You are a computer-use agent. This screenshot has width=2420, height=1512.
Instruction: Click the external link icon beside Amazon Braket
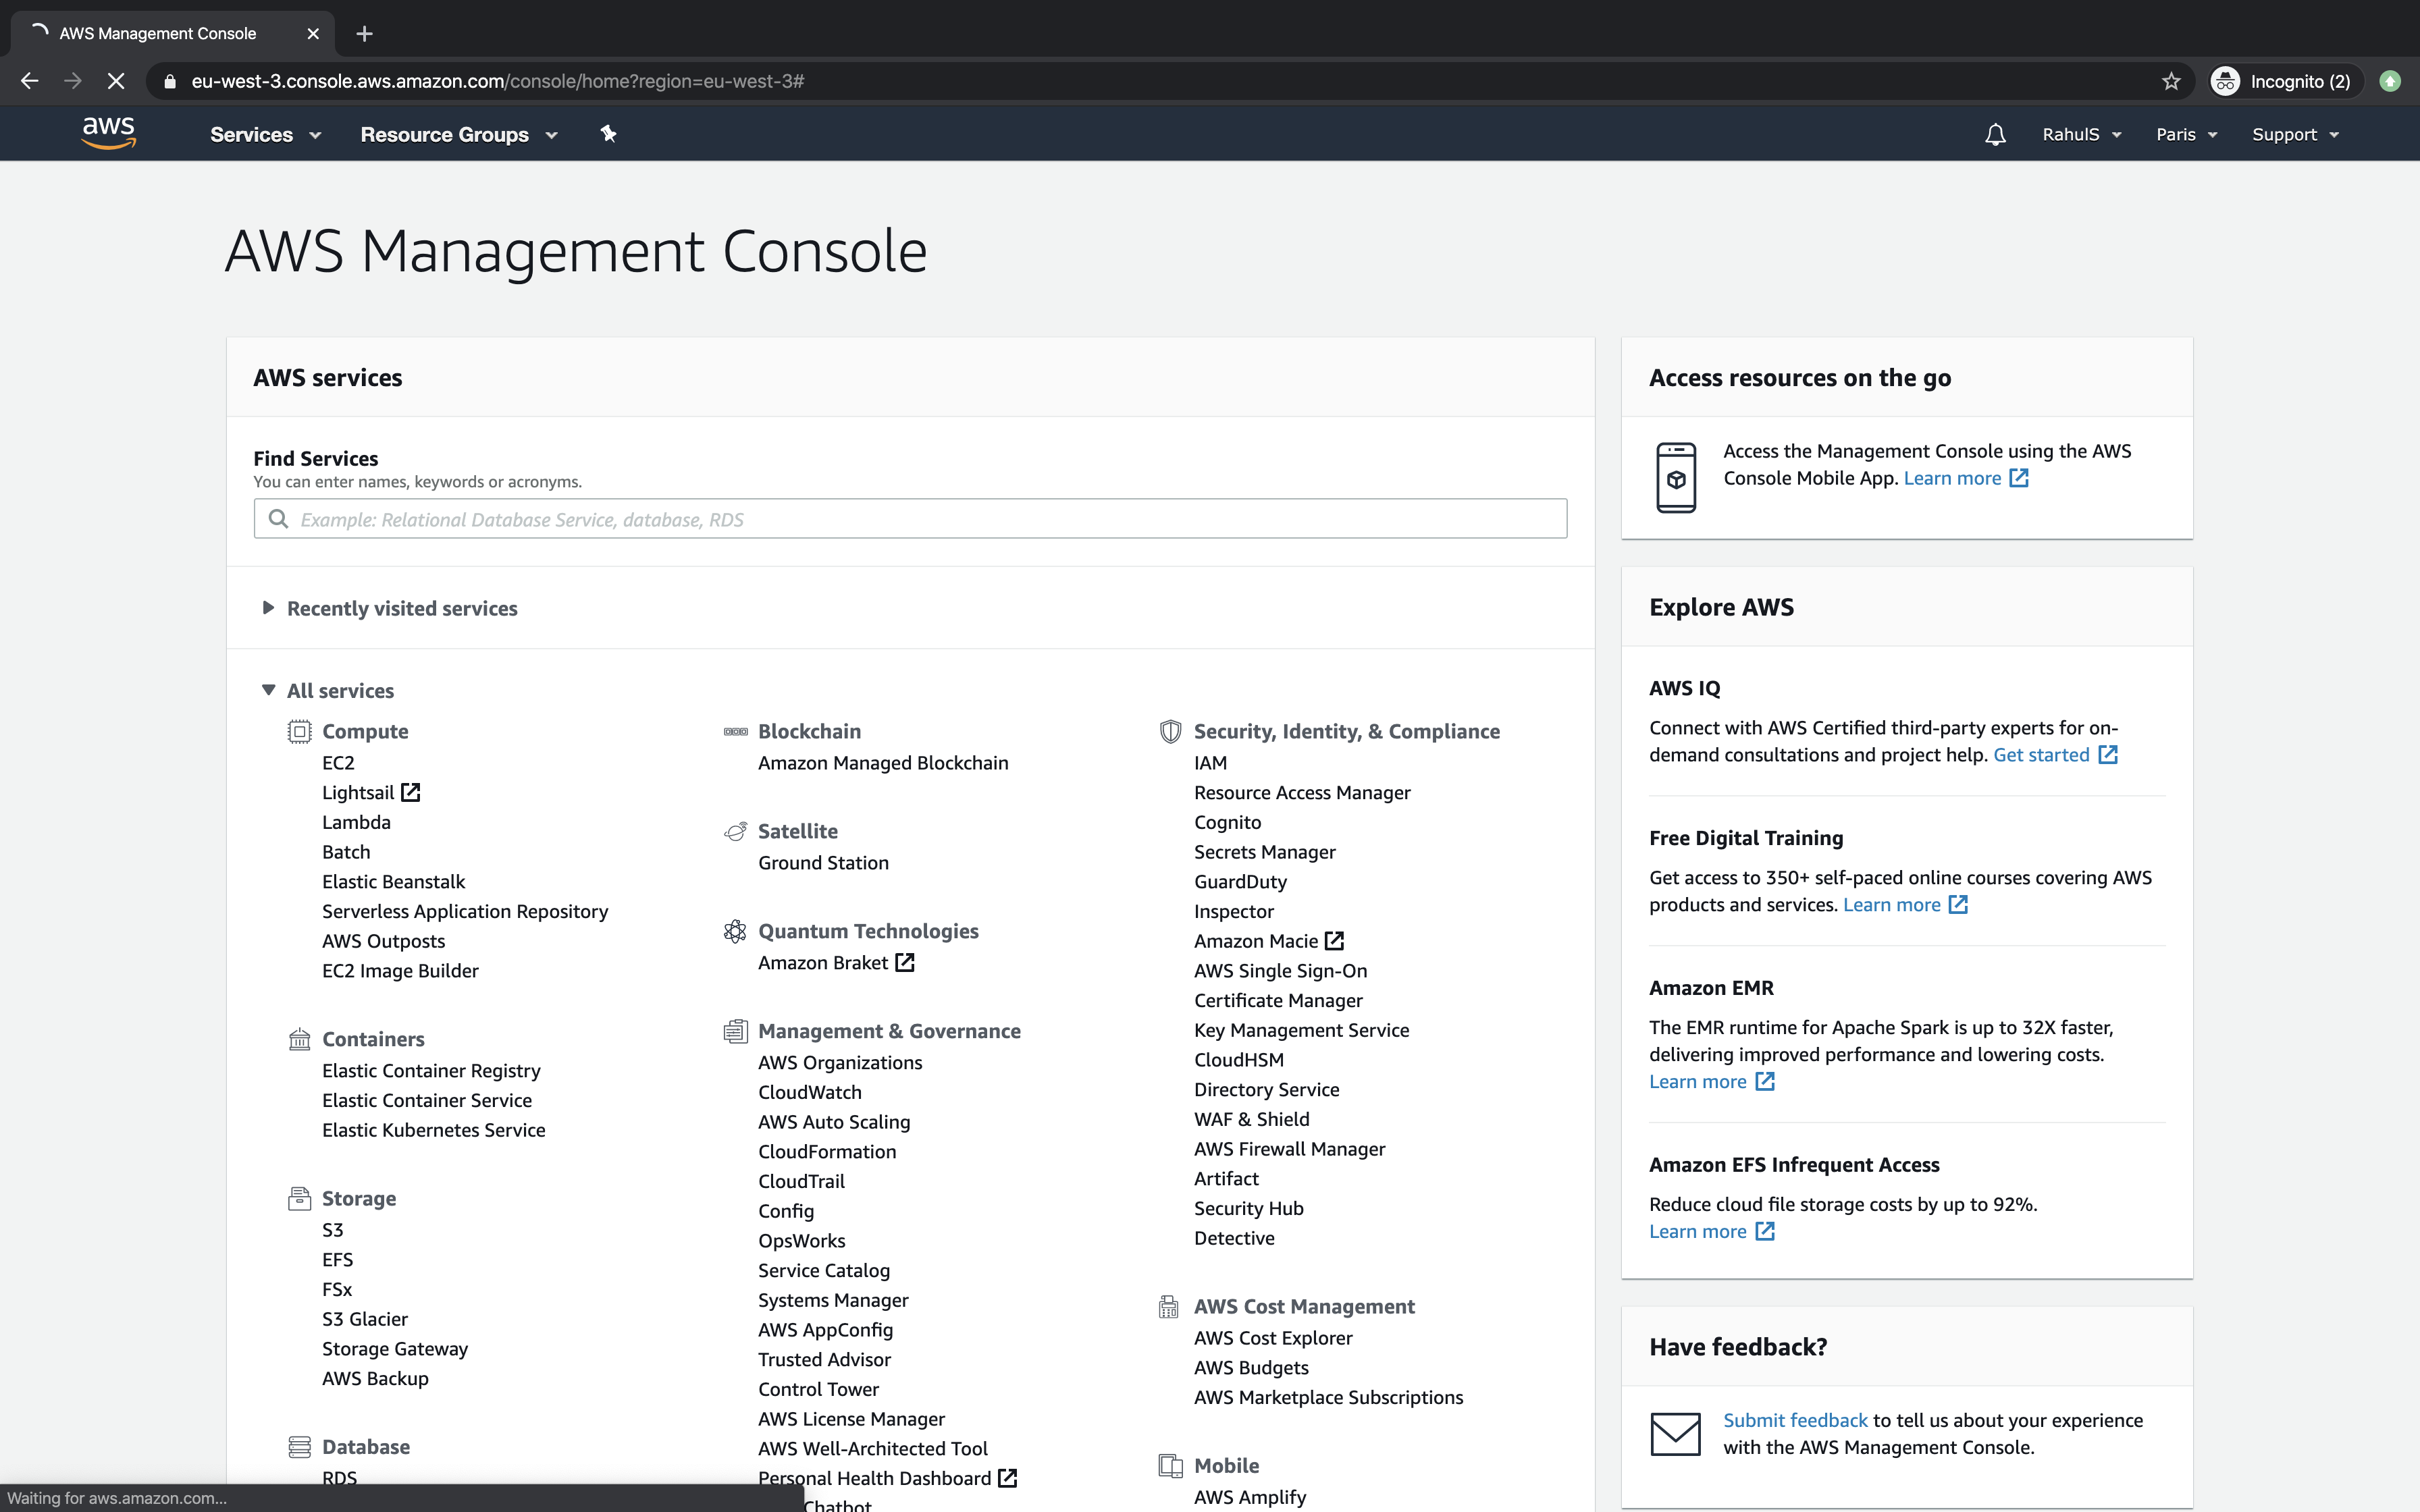pos(904,962)
